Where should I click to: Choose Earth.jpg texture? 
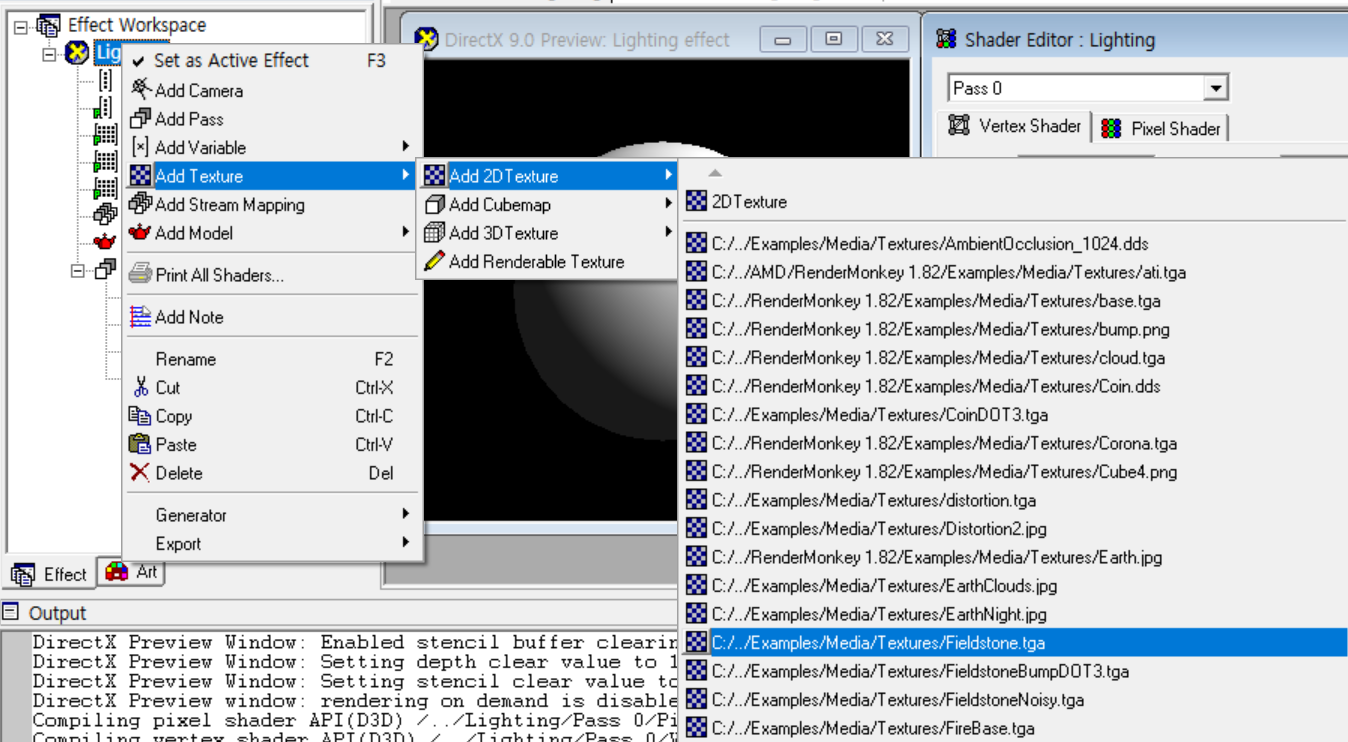point(1014,557)
